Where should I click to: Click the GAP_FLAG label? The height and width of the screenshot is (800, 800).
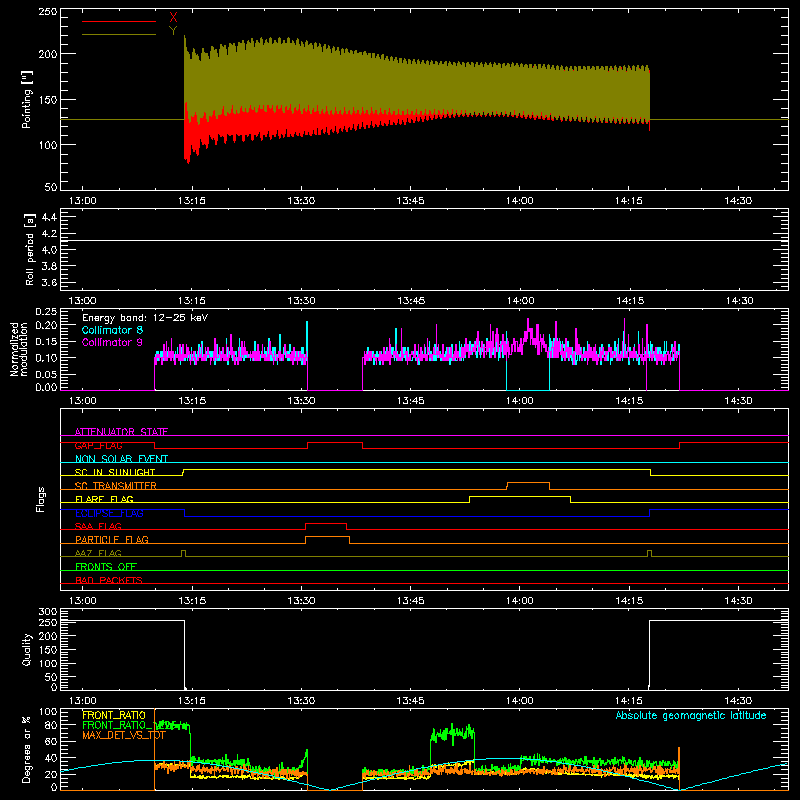[98, 445]
